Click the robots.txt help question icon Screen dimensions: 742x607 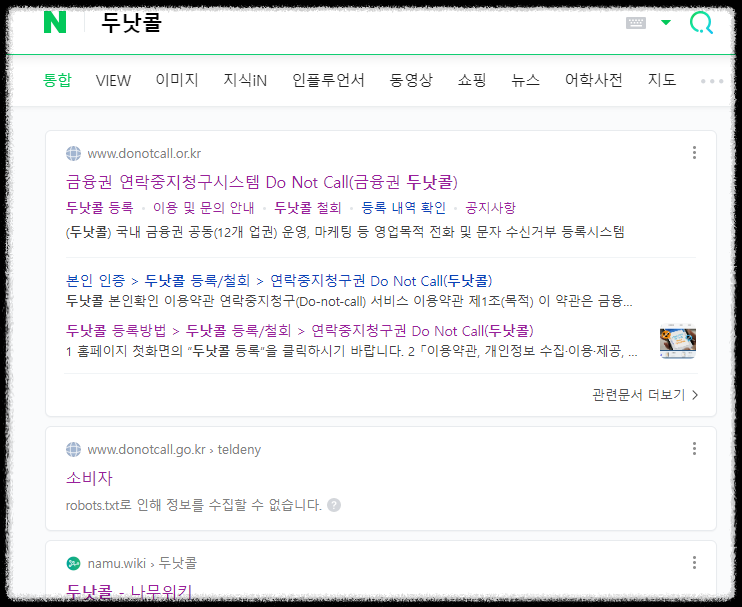334,505
